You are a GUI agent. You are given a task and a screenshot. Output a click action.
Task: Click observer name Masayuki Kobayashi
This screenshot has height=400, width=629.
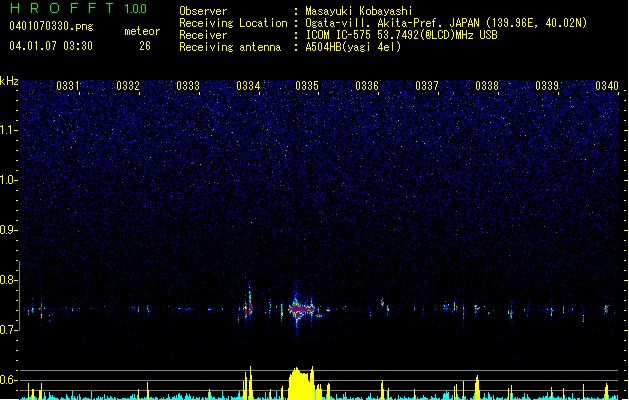click(359, 11)
